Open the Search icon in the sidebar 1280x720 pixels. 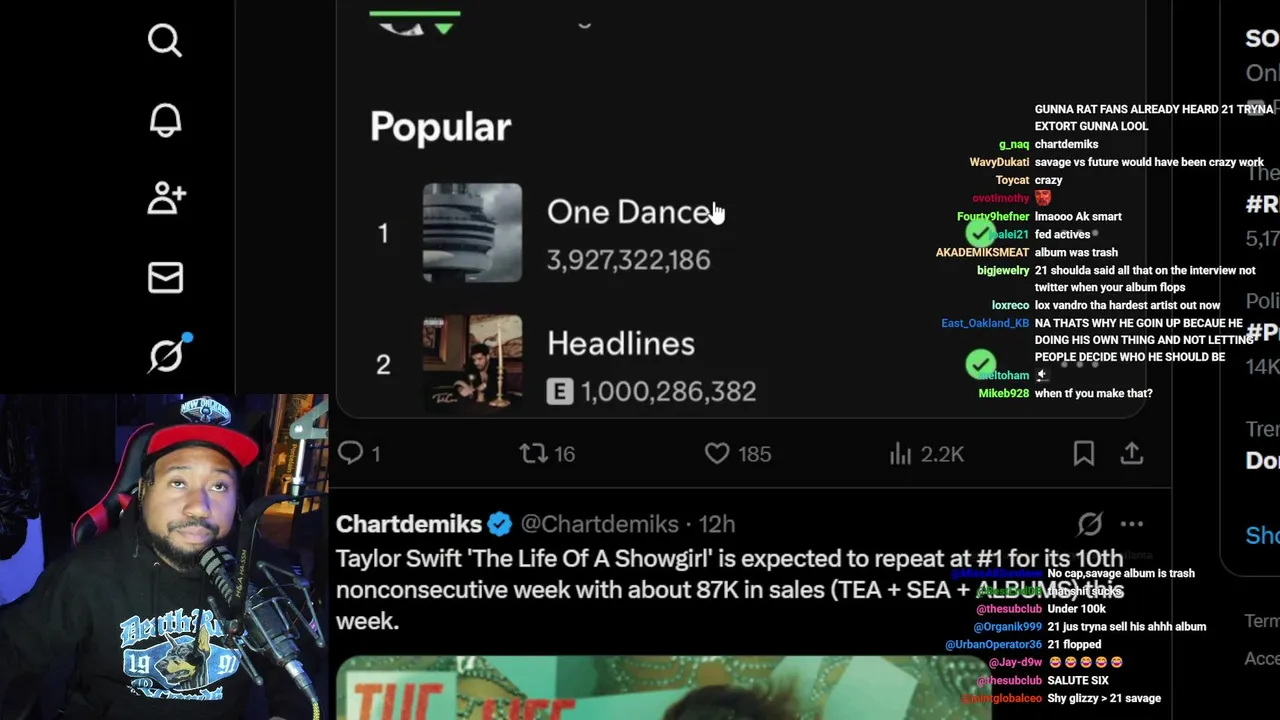(165, 40)
